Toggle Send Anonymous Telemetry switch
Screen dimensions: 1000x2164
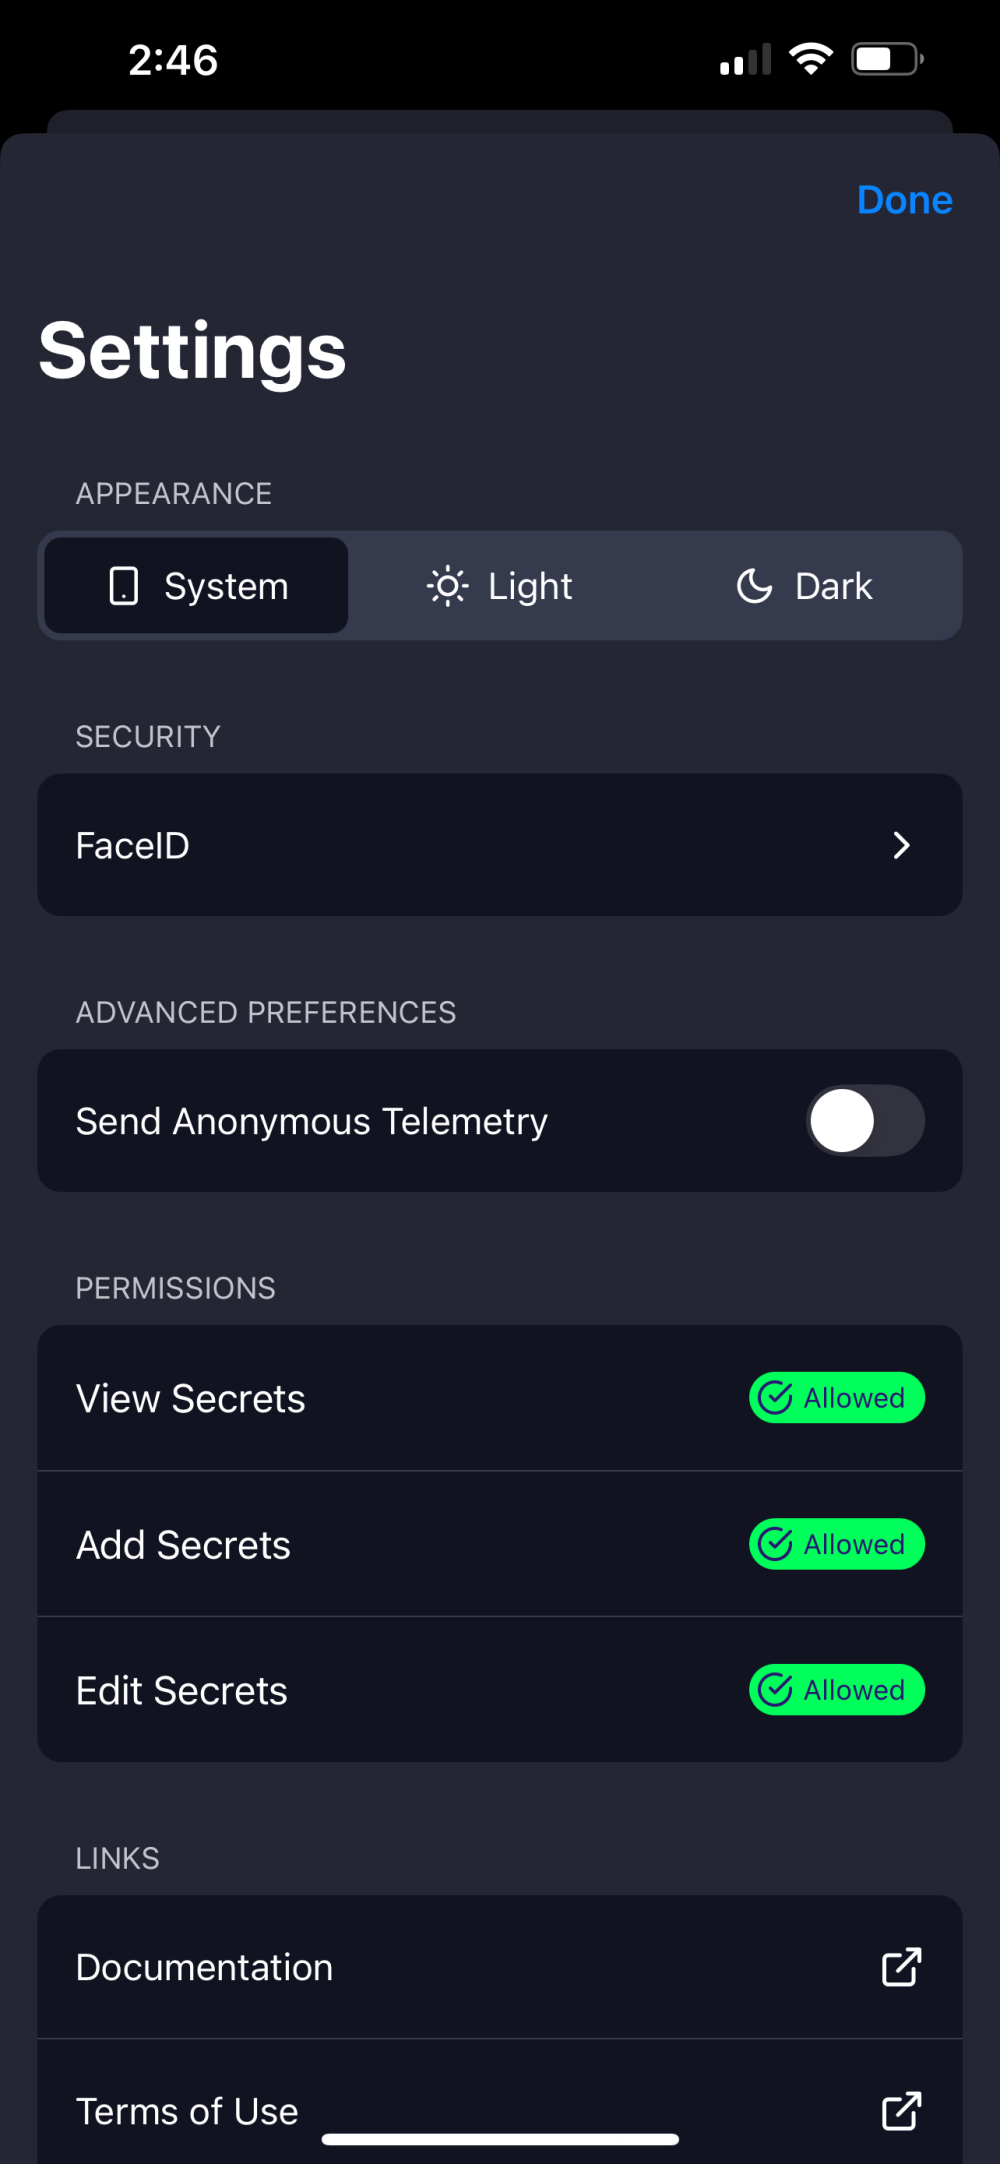click(x=865, y=1121)
